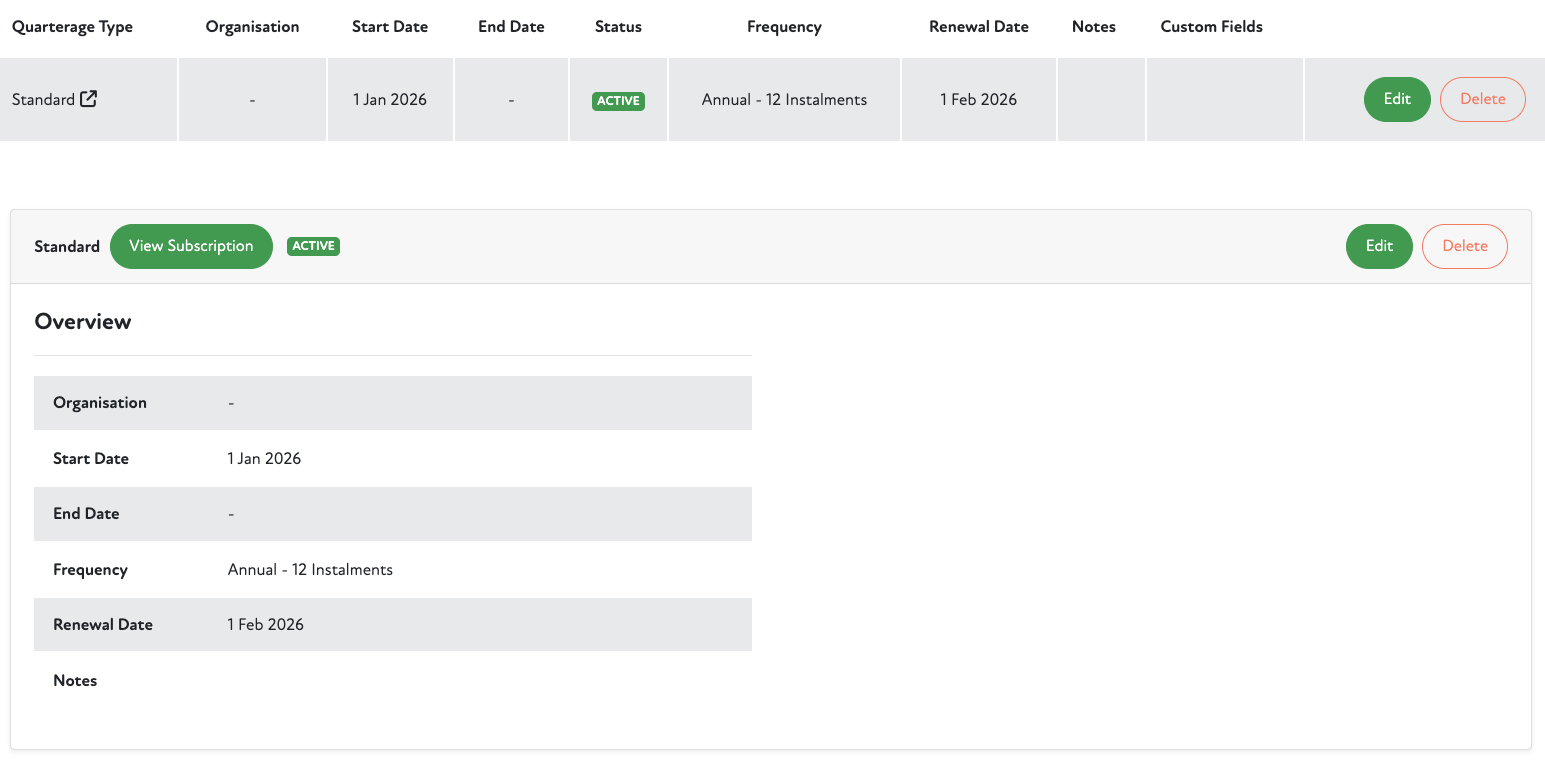Click the End Date column header
Screen dimensions: 1545x776
[x=511, y=27]
